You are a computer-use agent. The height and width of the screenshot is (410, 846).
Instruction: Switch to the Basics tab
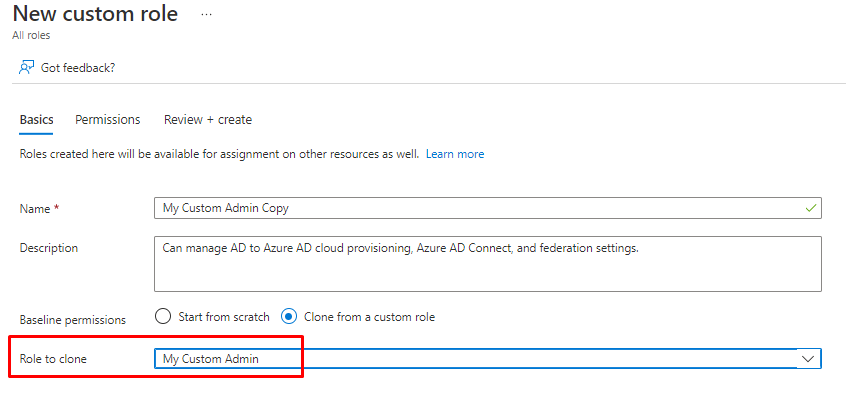[x=36, y=120]
